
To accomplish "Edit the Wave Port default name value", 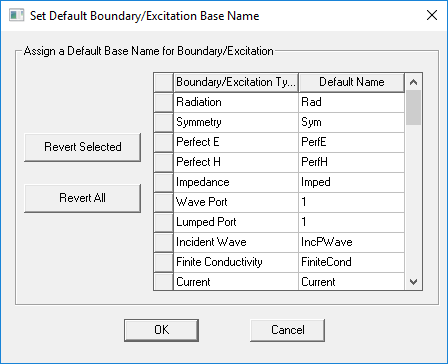I will click(x=351, y=202).
